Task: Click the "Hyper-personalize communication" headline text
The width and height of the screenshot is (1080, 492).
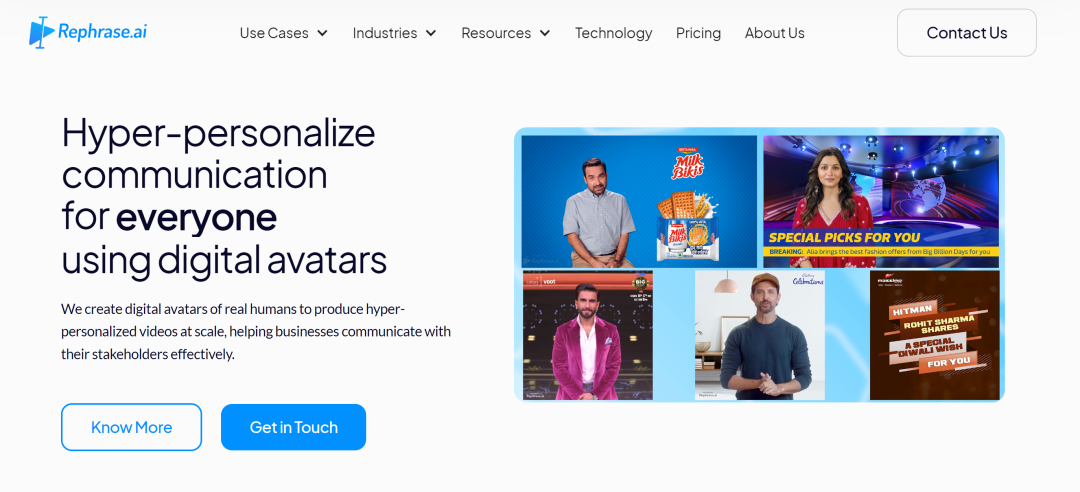Action: 218,154
